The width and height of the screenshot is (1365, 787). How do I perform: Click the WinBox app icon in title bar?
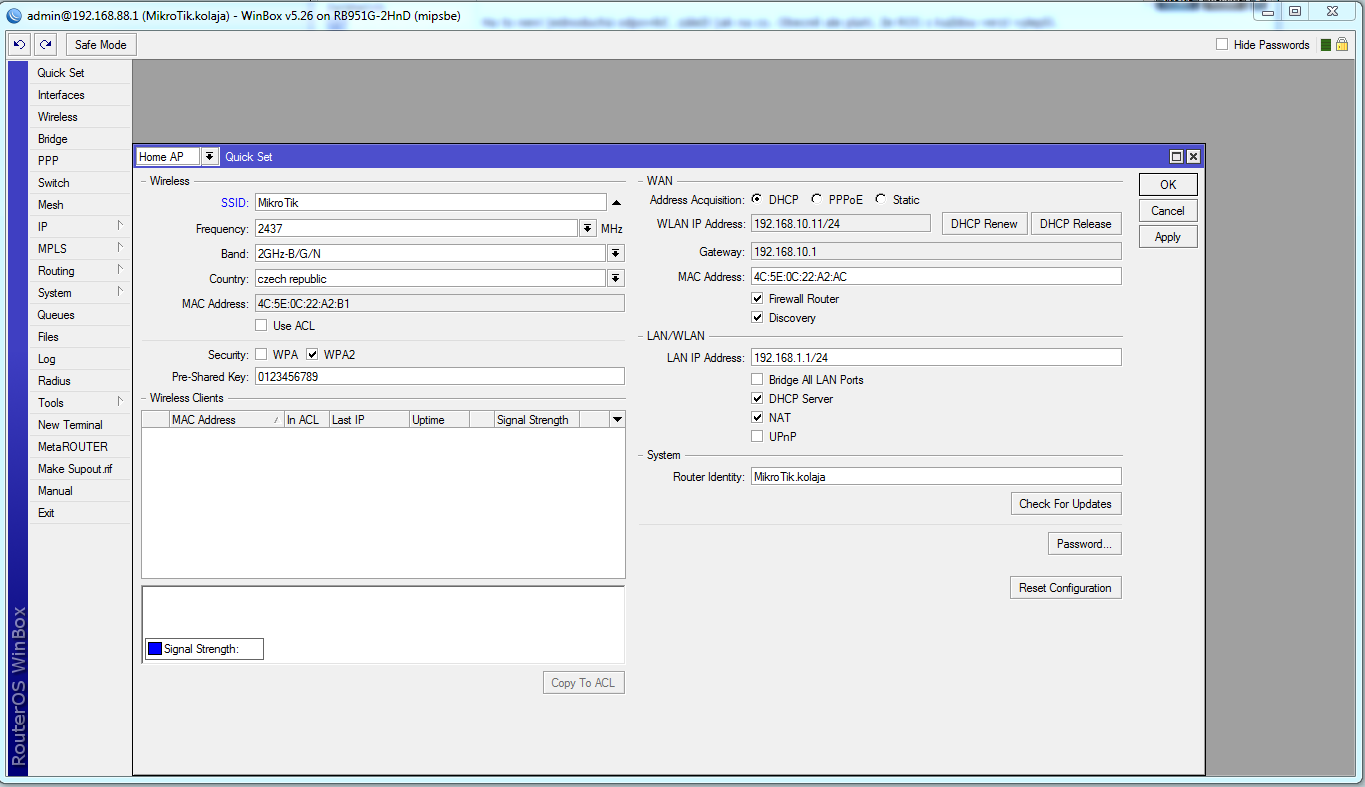pyautogui.click(x=14, y=16)
